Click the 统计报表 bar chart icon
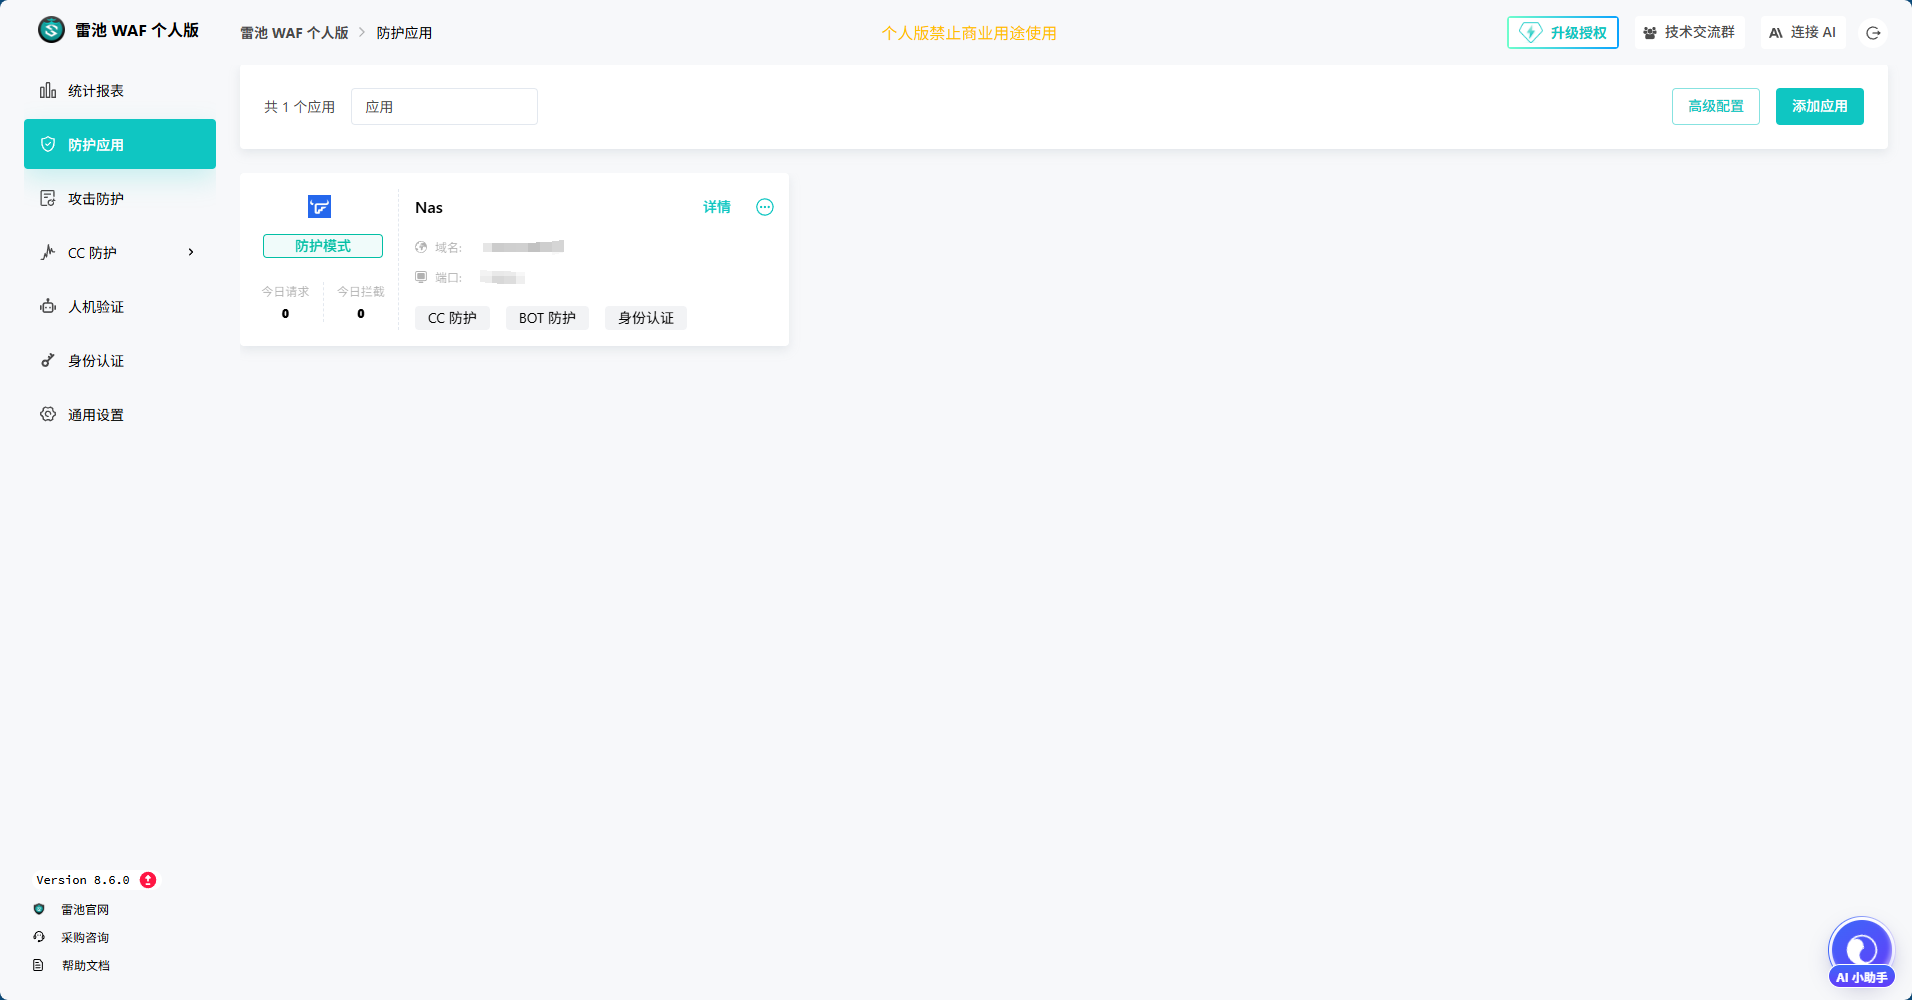The height and width of the screenshot is (1000, 1912). [x=48, y=91]
